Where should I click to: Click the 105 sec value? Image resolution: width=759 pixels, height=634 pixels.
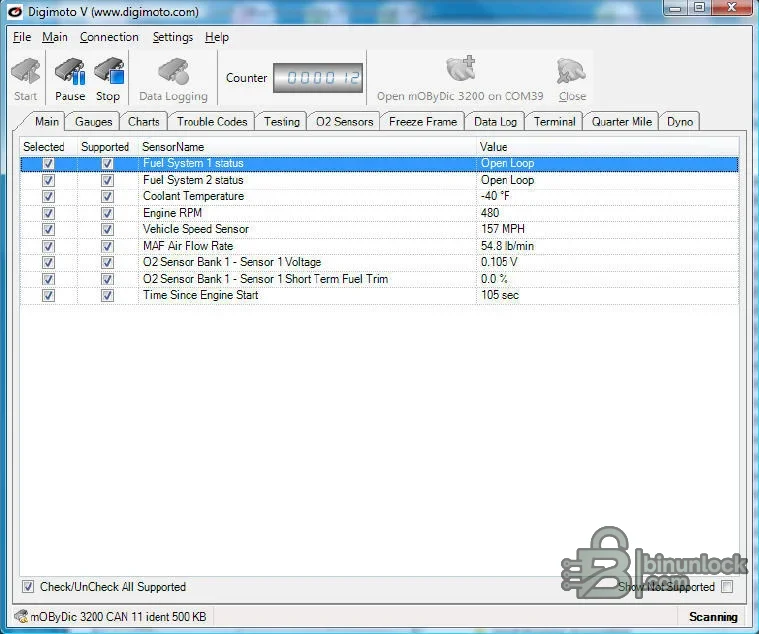pyautogui.click(x=500, y=295)
